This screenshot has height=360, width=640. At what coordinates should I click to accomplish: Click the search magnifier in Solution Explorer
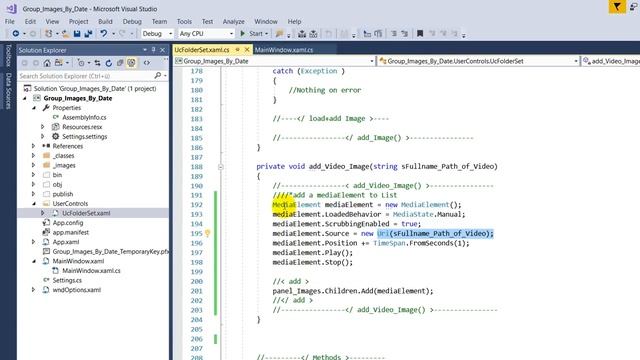tap(158, 76)
